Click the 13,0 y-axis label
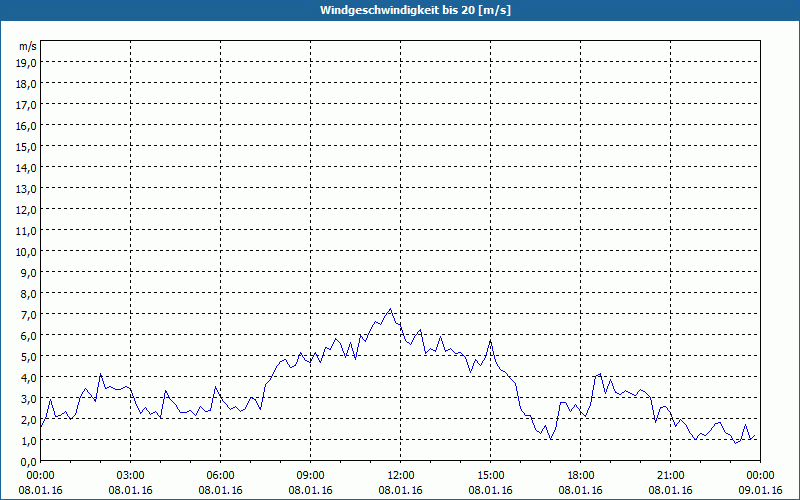The height and width of the screenshot is (500, 800). point(26,189)
